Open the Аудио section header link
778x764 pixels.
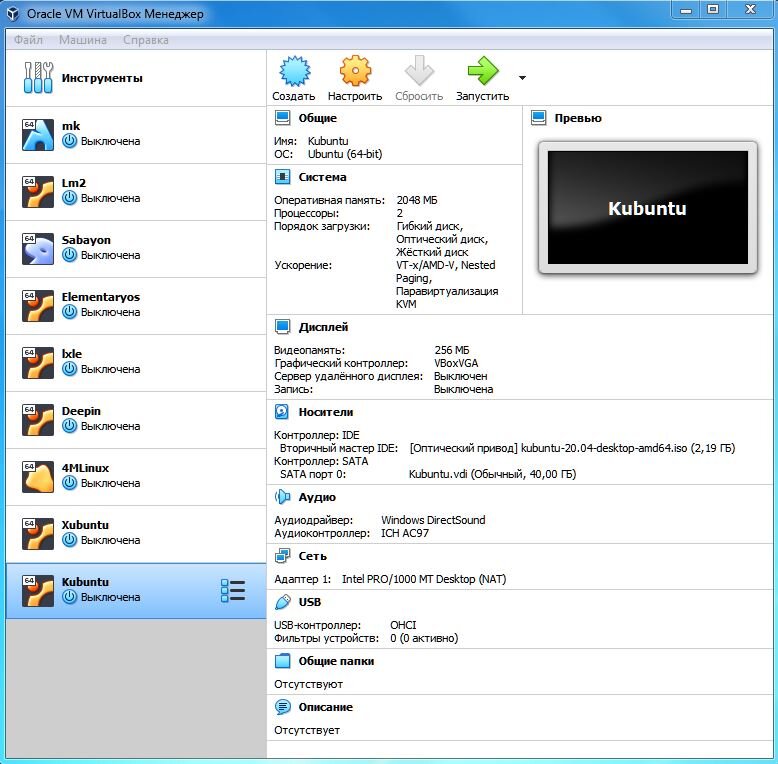coord(317,497)
